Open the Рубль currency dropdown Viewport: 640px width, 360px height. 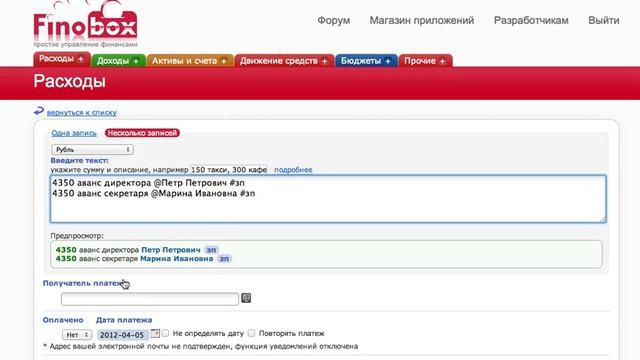pyautogui.click(x=93, y=150)
